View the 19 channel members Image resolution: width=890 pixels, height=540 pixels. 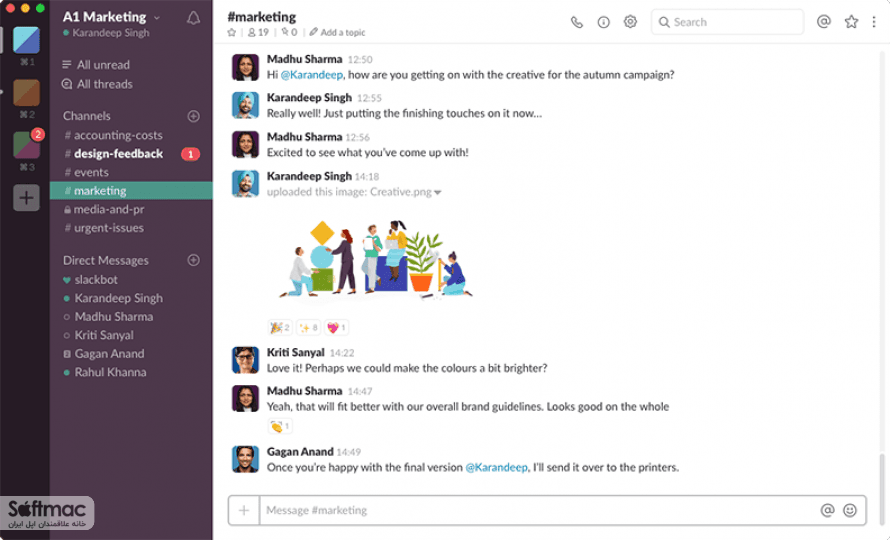pyautogui.click(x=258, y=32)
